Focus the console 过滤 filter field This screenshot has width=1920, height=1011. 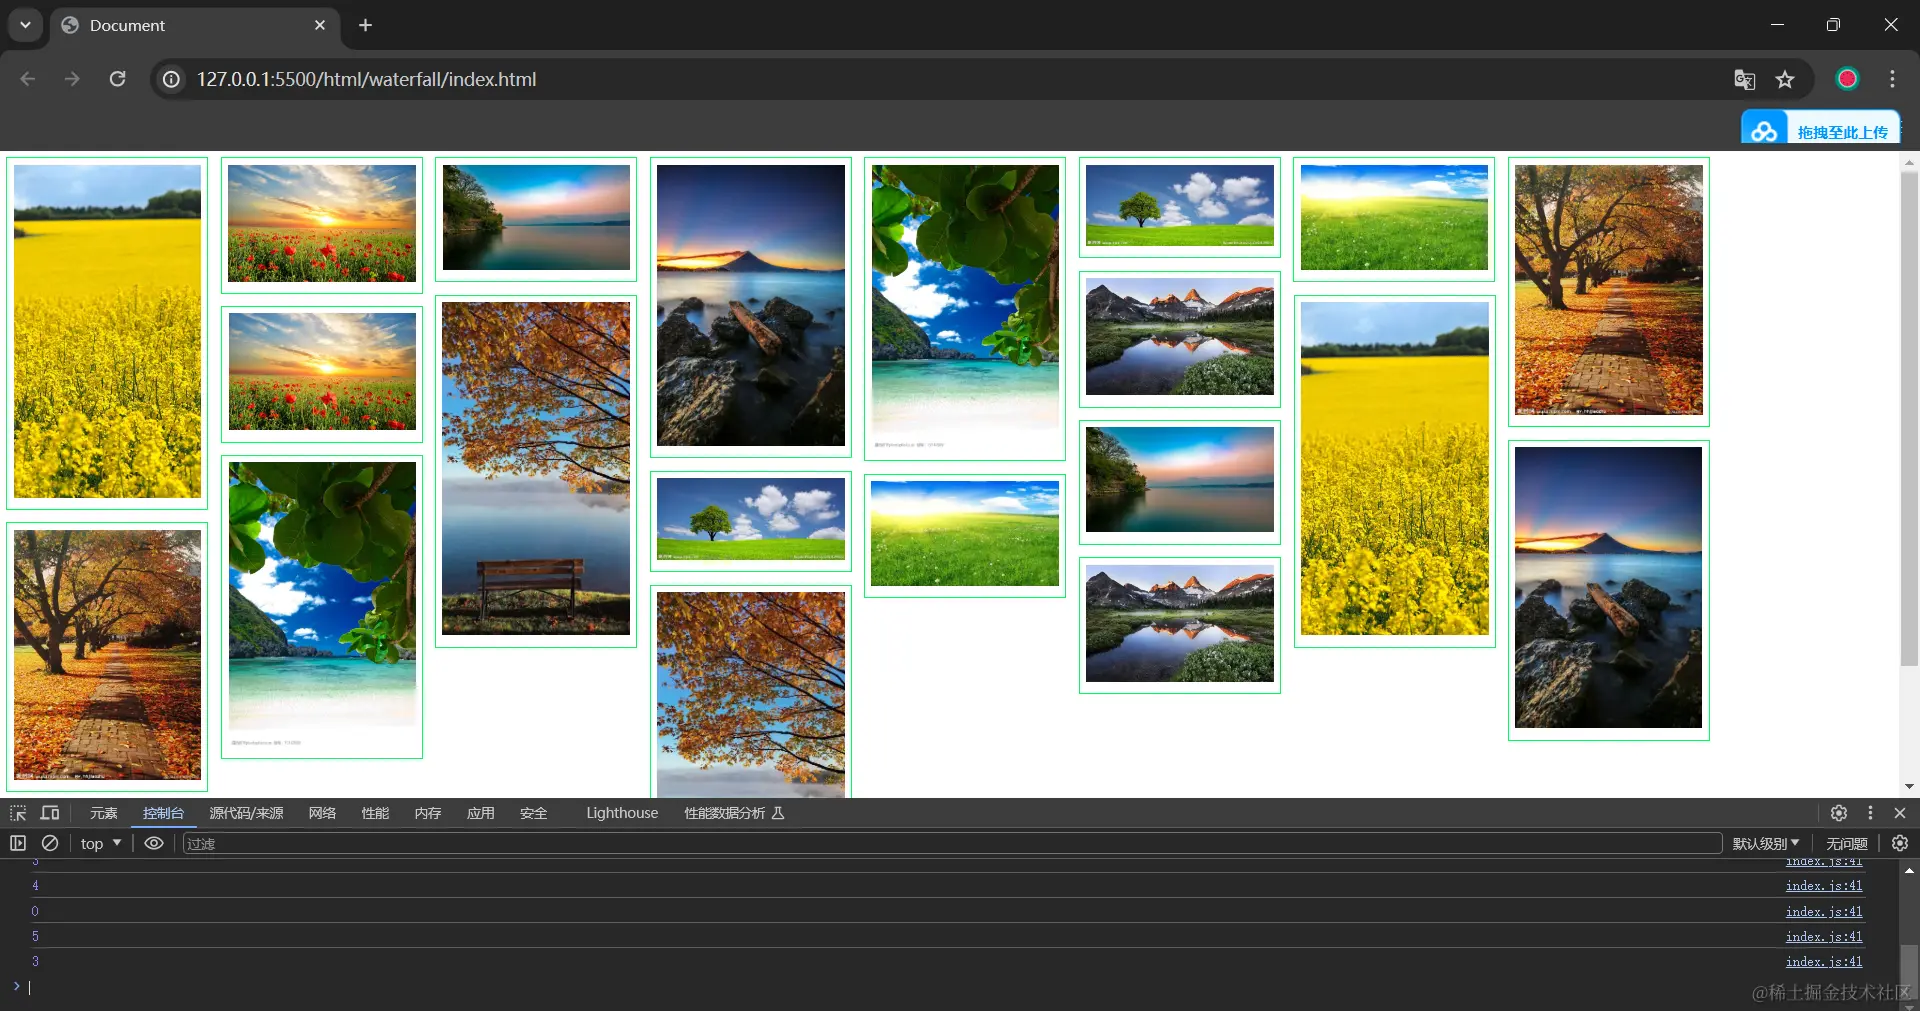pos(952,843)
